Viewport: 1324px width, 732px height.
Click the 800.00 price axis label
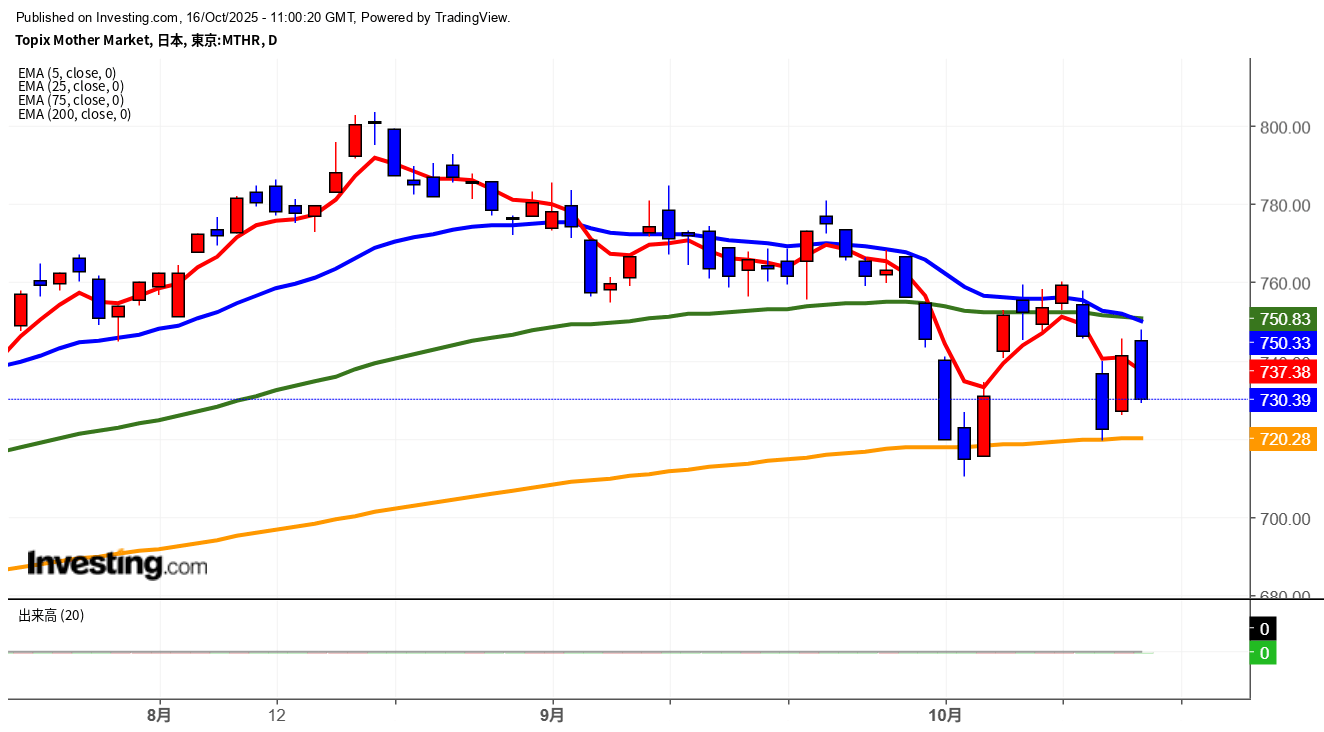pyautogui.click(x=1285, y=128)
